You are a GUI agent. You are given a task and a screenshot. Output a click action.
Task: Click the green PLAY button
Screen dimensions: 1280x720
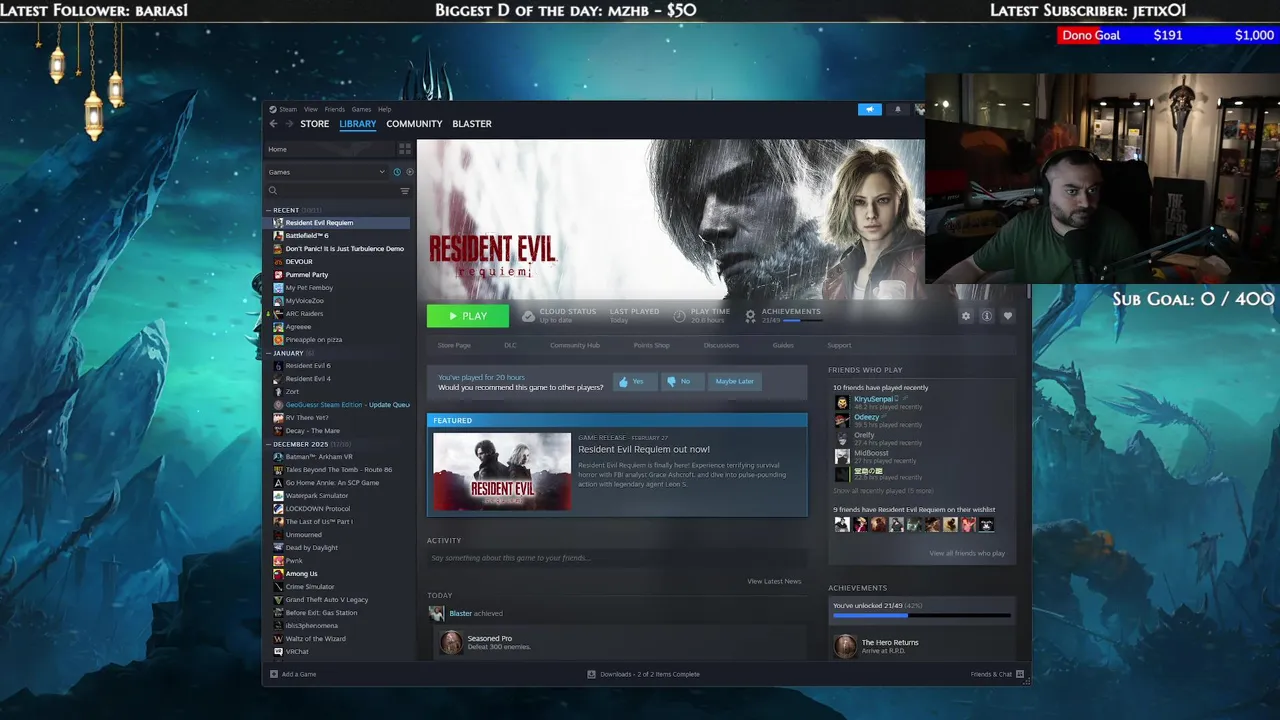pos(467,316)
